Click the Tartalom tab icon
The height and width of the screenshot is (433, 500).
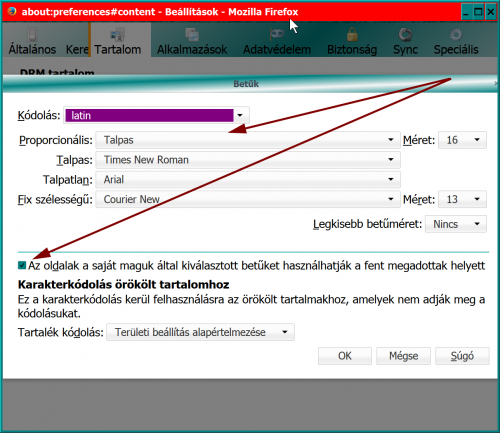(x=117, y=34)
